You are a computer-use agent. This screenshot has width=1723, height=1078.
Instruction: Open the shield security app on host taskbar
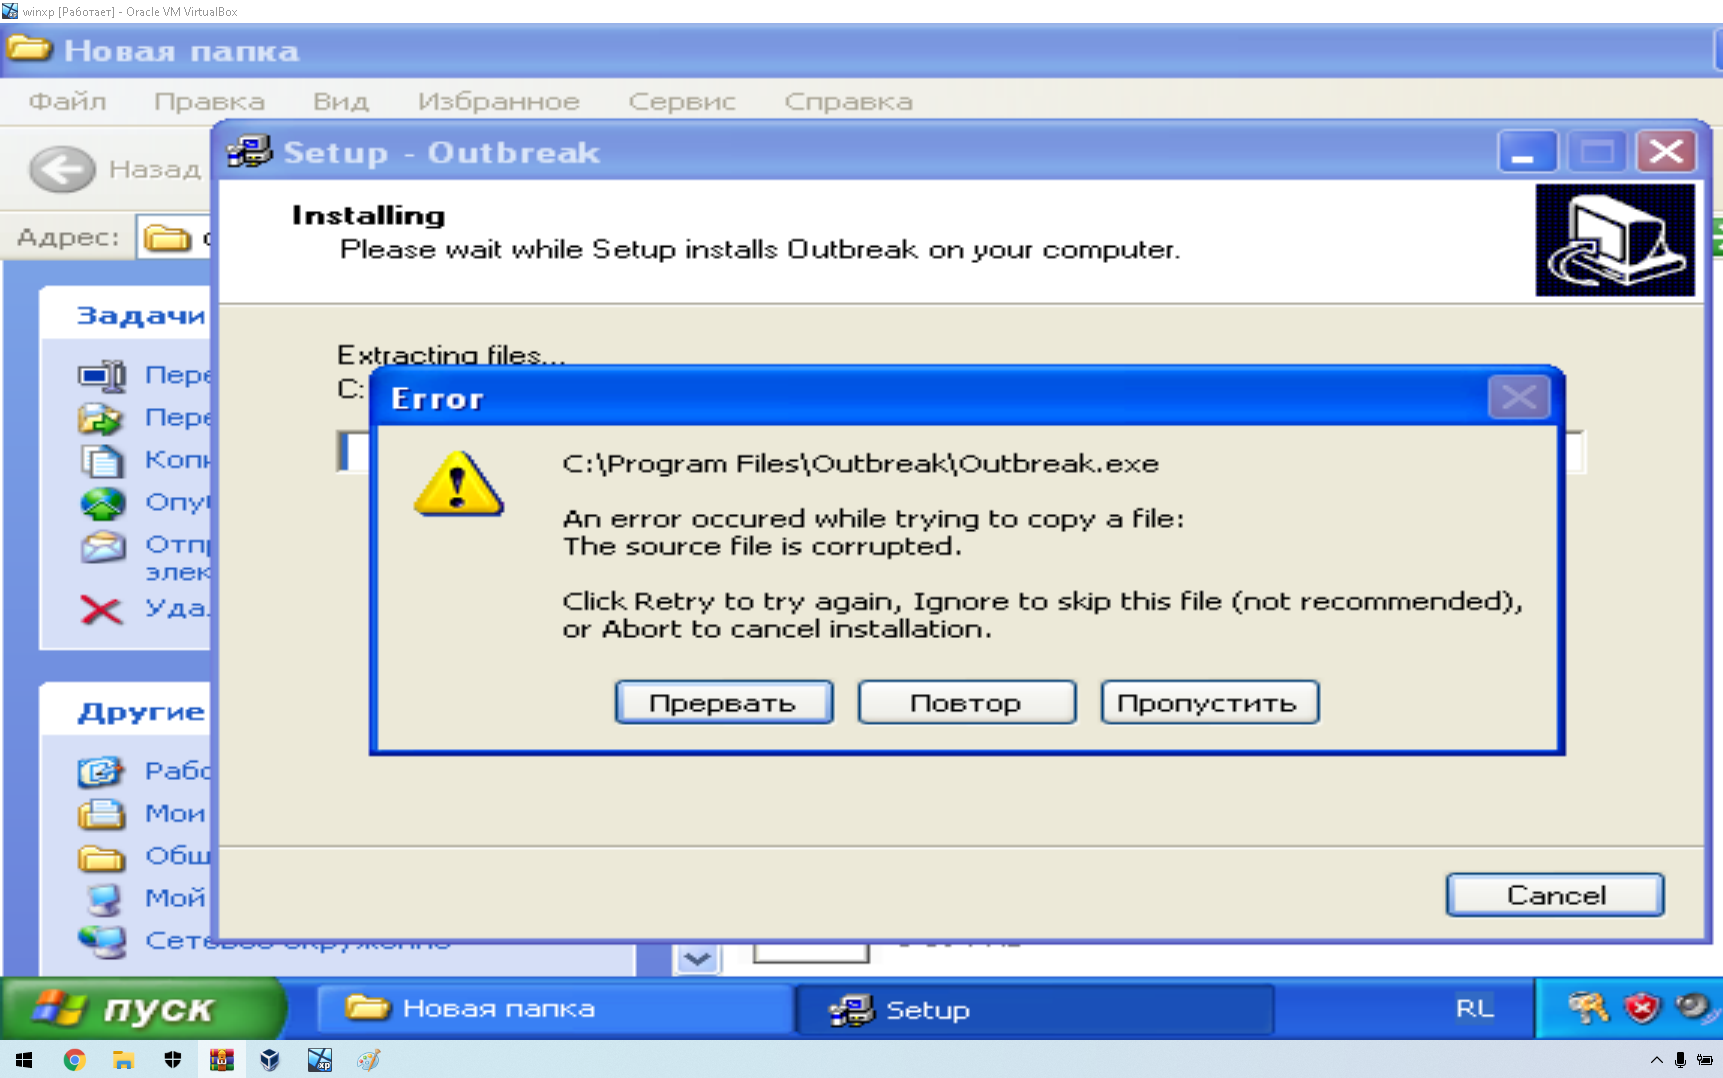172,1060
